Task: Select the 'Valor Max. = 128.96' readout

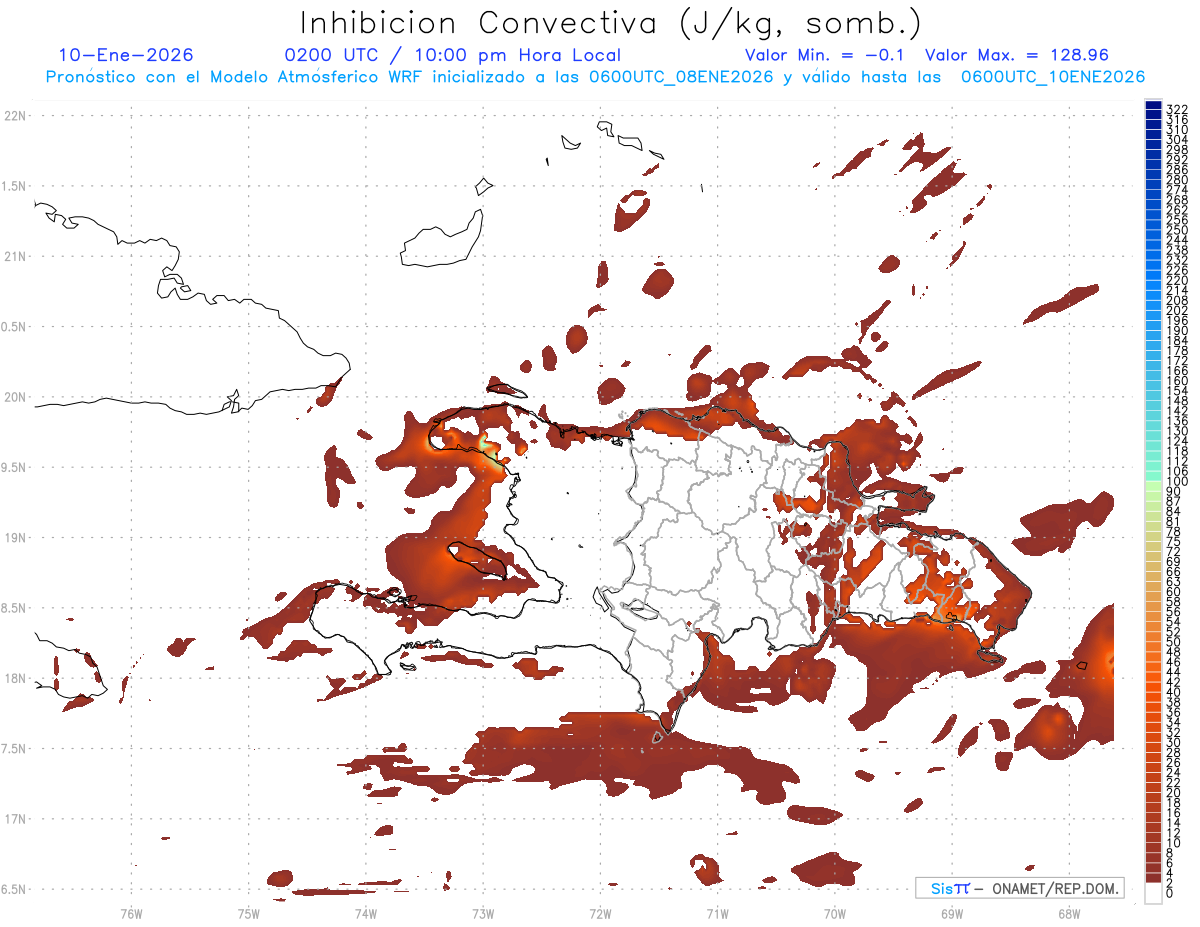Action: tap(1017, 56)
